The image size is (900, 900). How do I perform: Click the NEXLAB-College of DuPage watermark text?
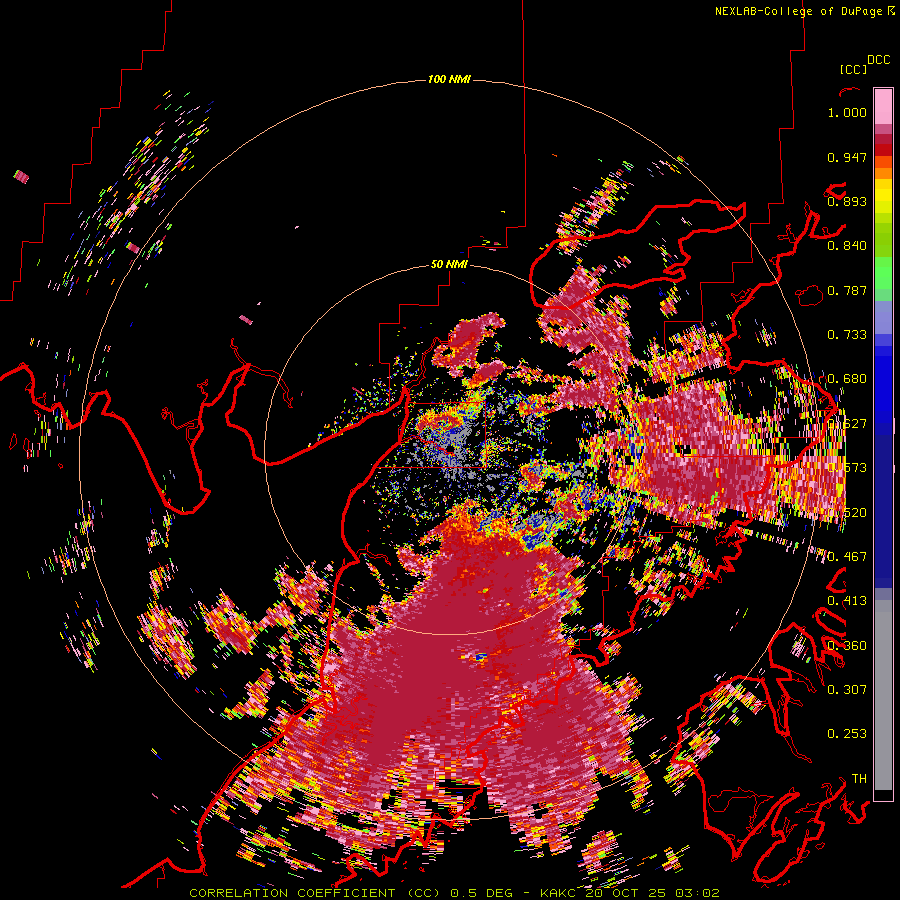(x=800, y=11)
